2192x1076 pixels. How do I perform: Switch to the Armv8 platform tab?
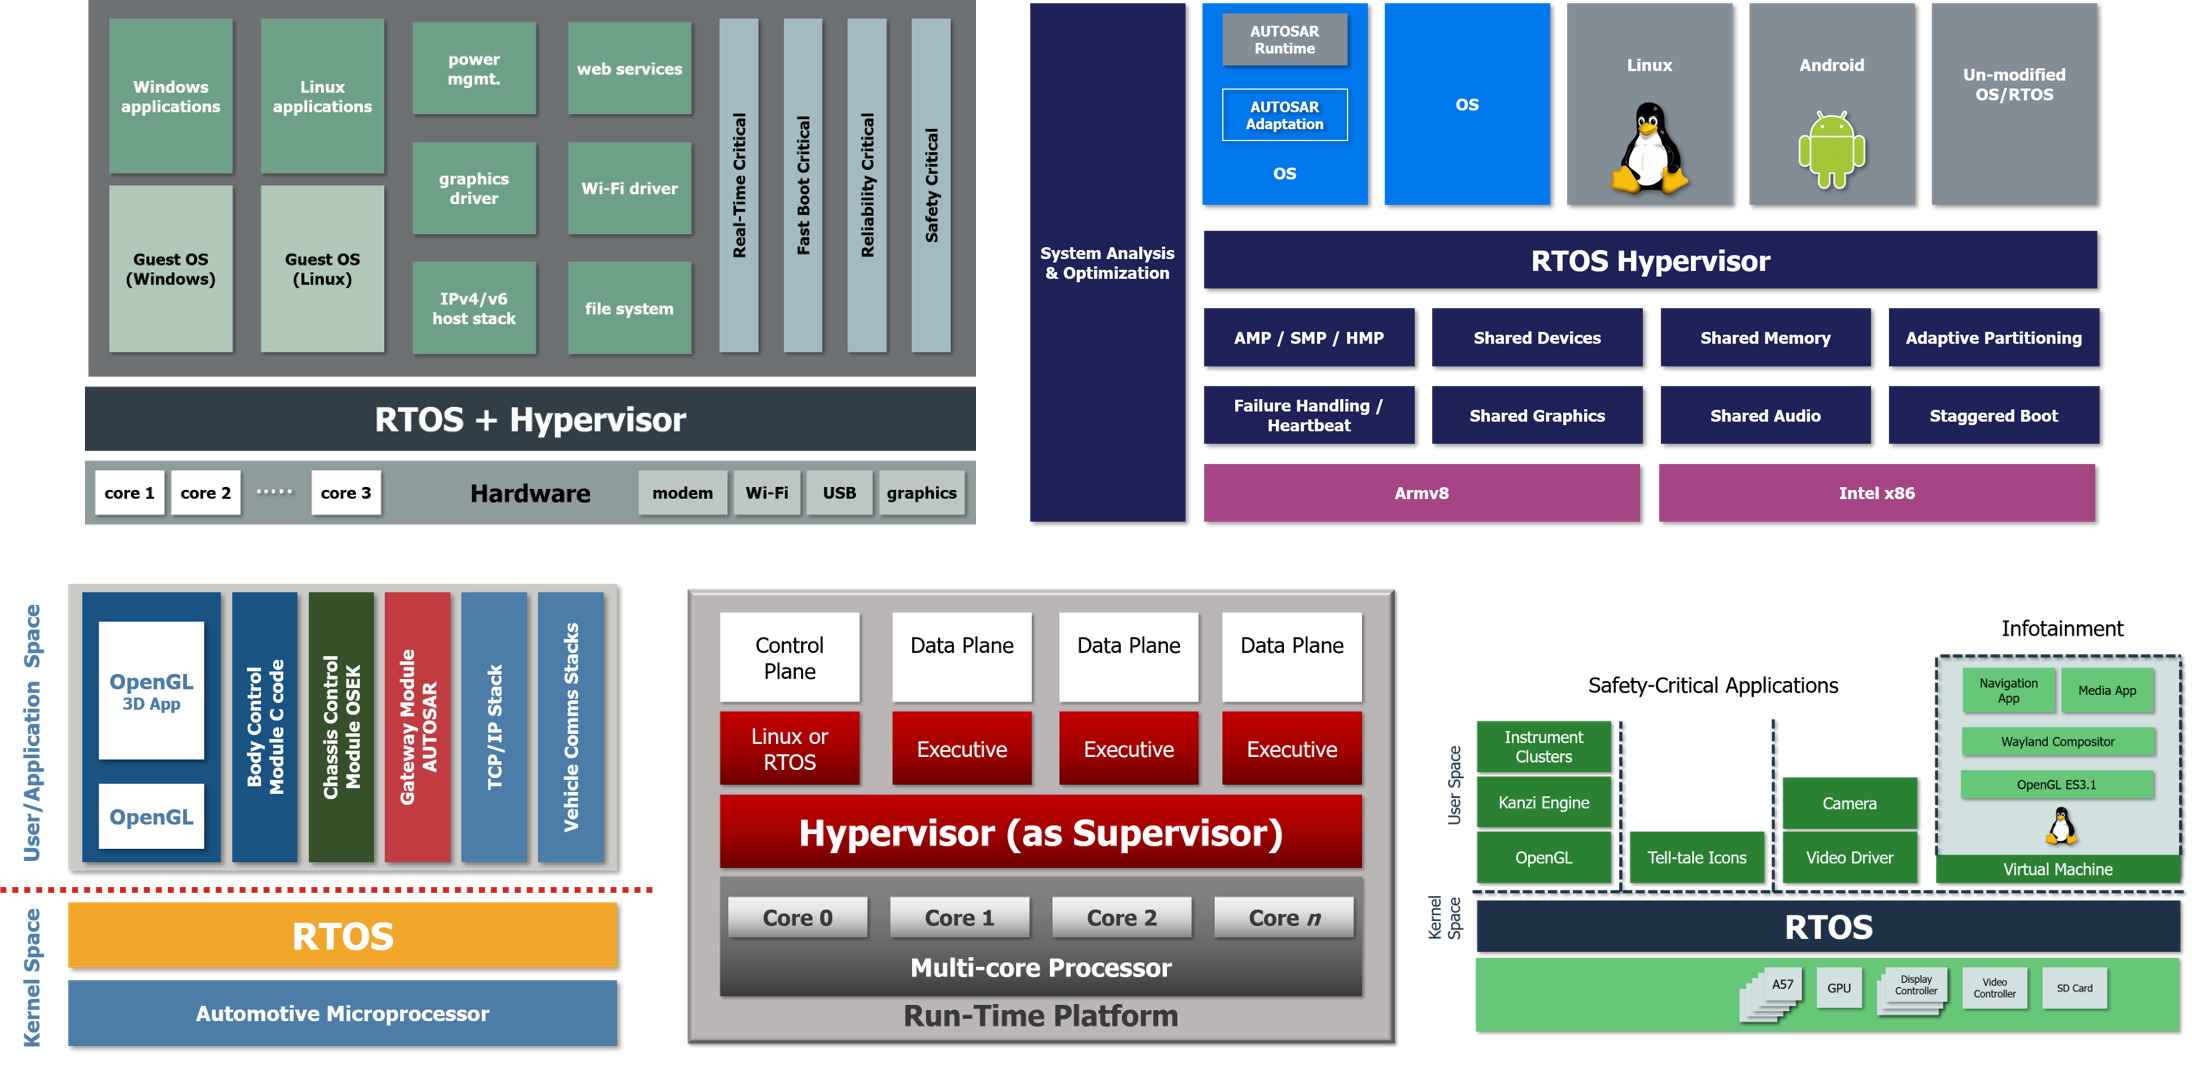point(1421,492)
